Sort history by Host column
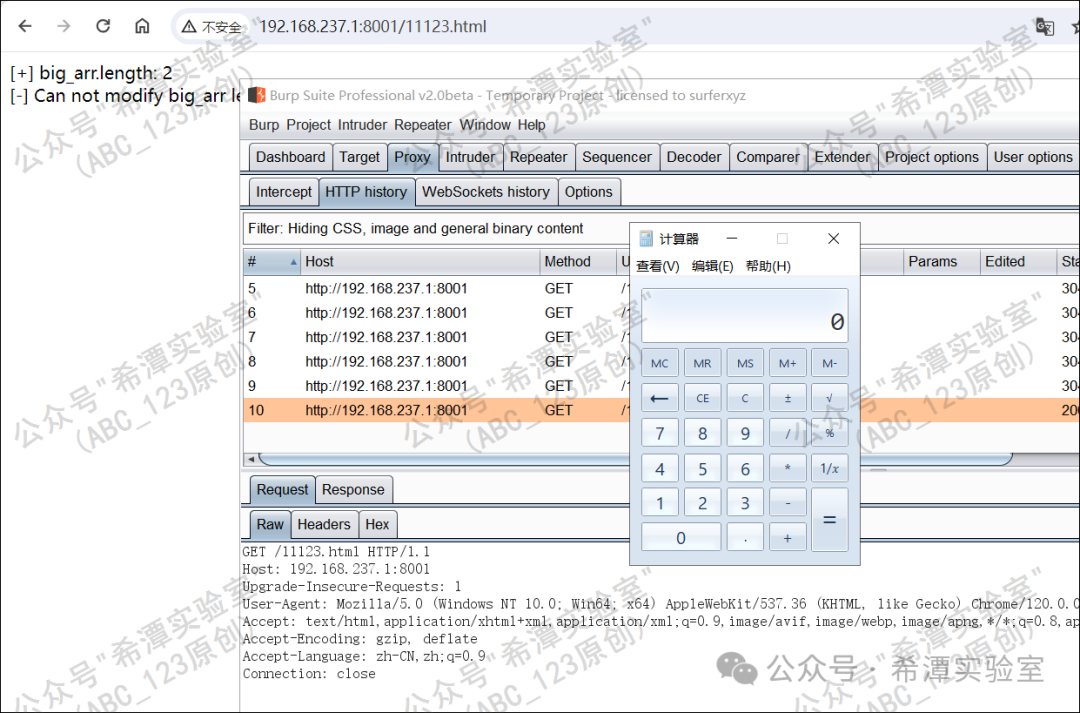 pyautogui.click(x=419, y=262)
